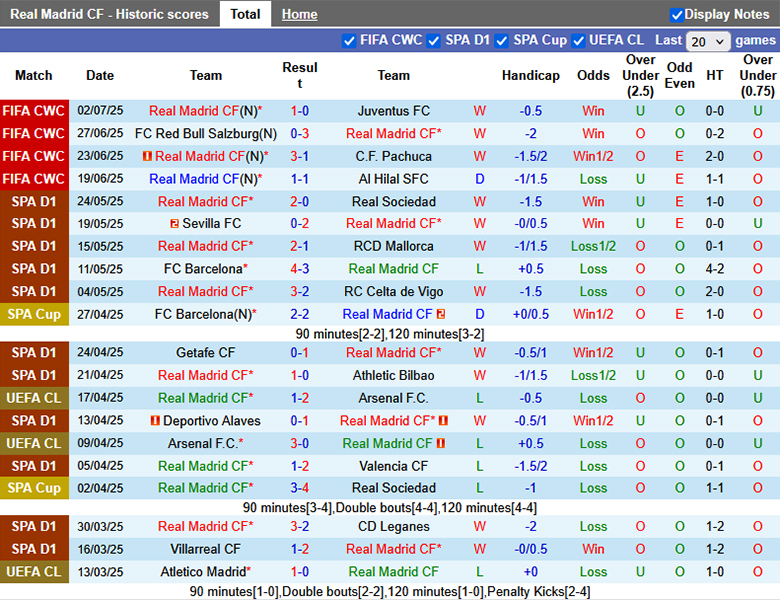Open RCD Mallorca team link
780x600 pixels.
click(x=393, y=246)
